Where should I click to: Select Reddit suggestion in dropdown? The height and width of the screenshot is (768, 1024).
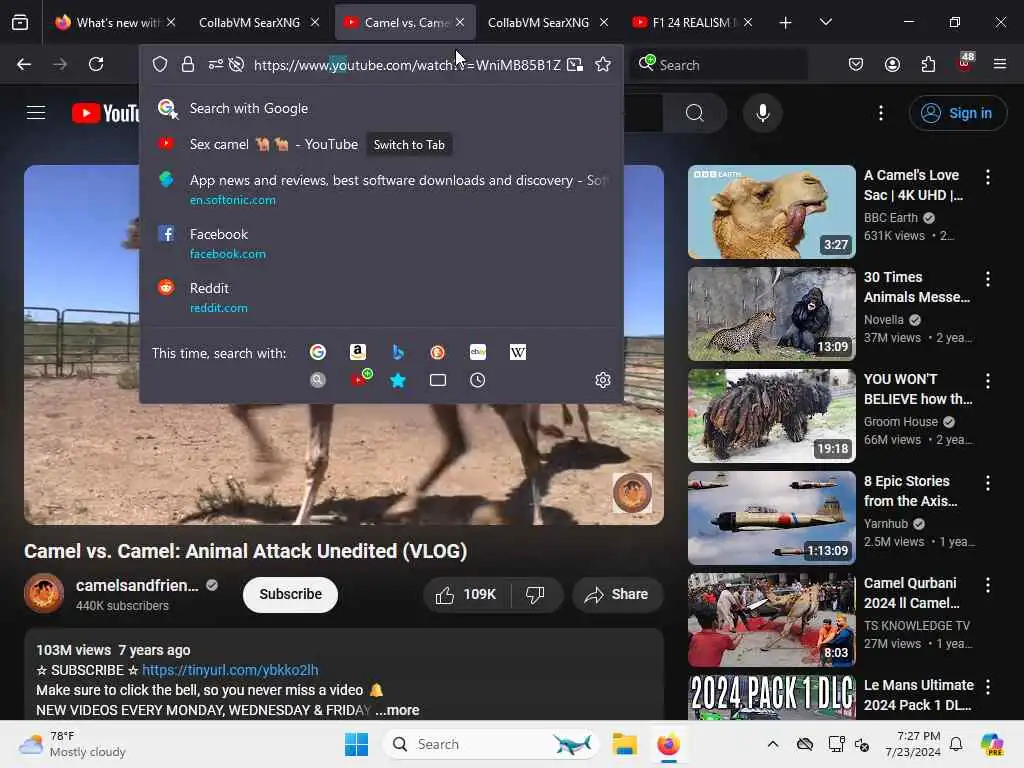pos(381,297)
